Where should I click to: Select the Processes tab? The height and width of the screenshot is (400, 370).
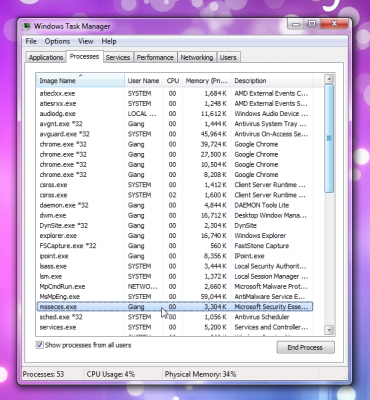coord(84,56)
